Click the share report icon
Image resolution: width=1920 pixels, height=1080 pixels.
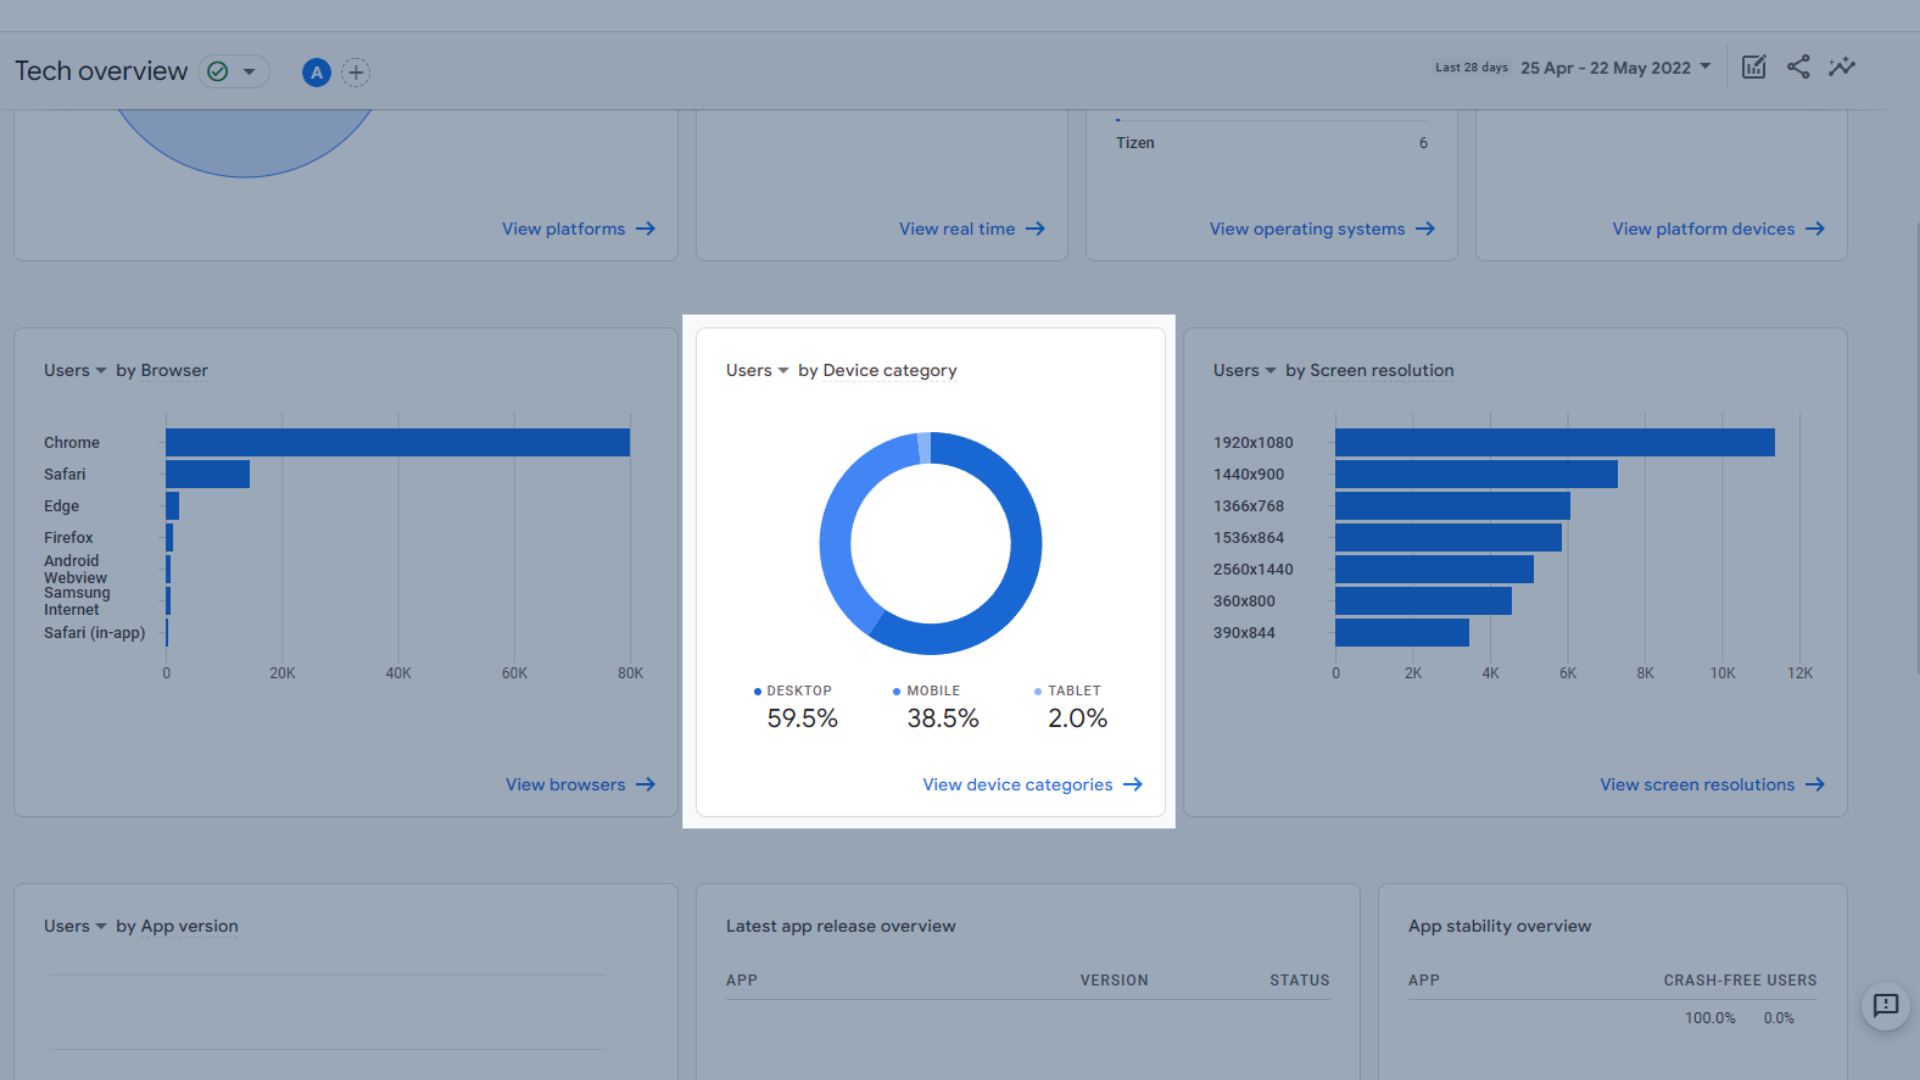(x=1798, y=67)
